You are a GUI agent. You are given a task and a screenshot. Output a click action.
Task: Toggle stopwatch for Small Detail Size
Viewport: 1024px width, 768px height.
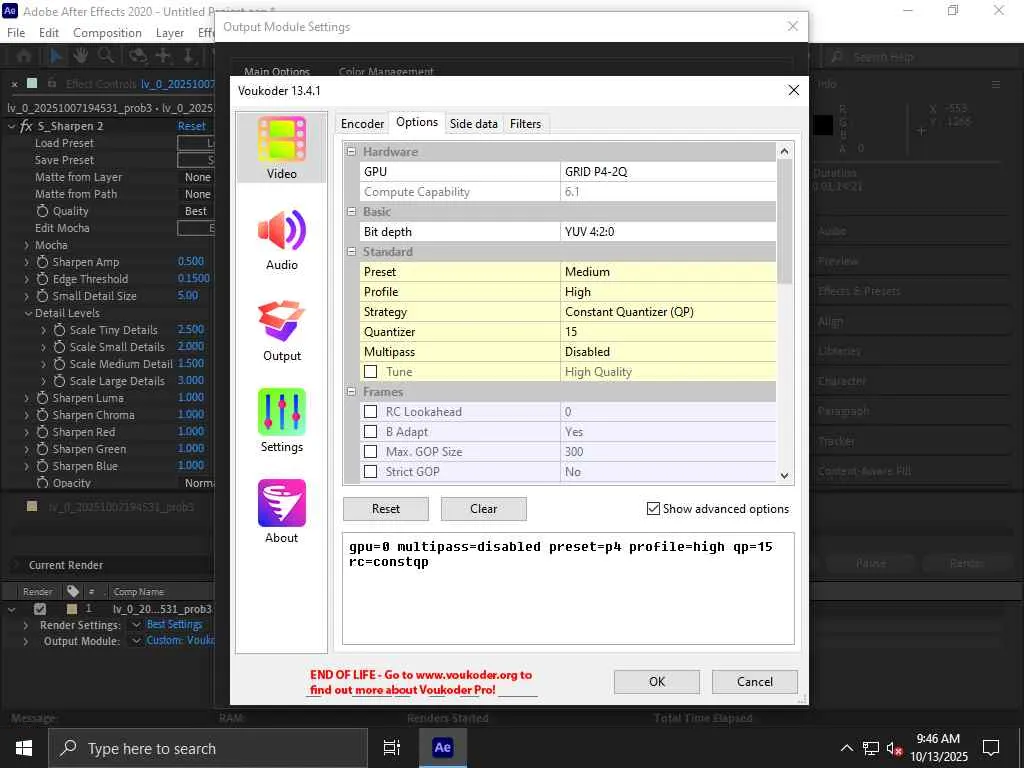coord(42,296)
